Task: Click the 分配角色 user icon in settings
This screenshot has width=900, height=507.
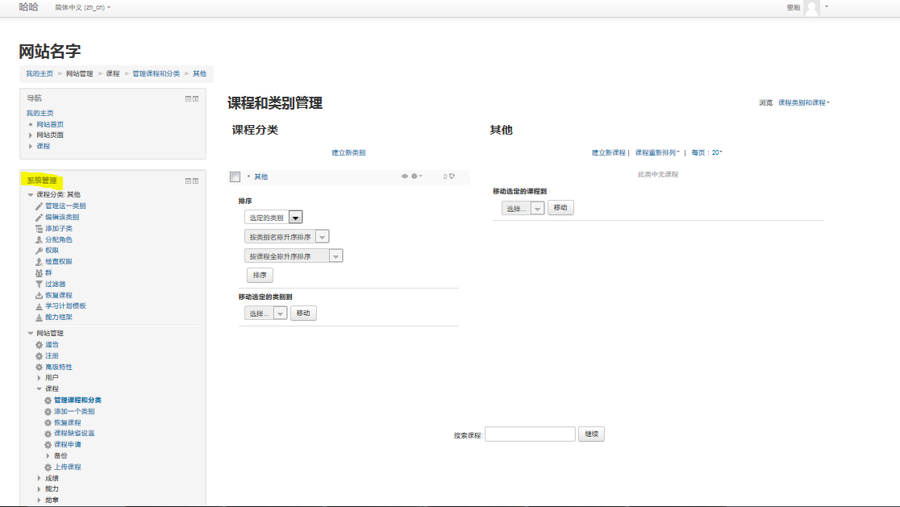Action: click(39, 240)
